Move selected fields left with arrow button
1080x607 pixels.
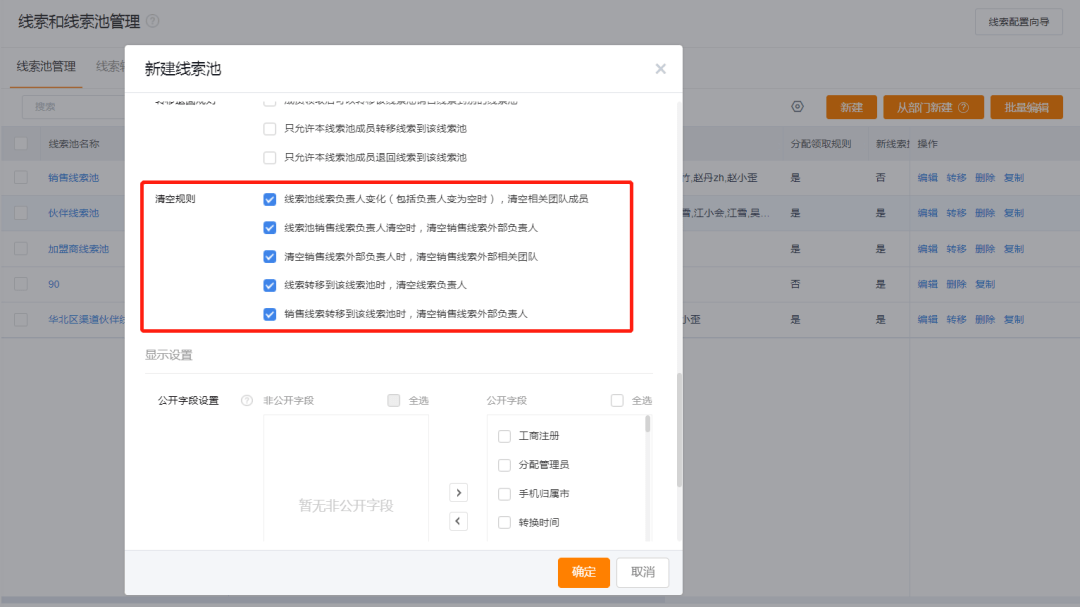tap(458, 521)
